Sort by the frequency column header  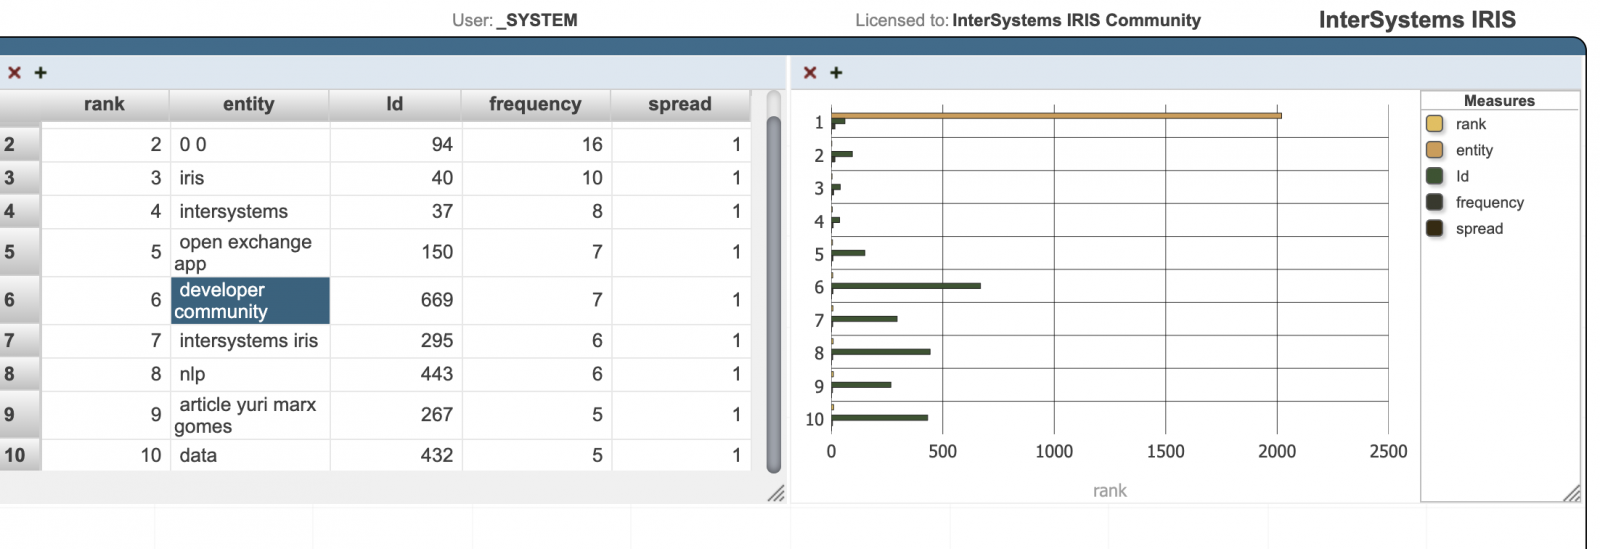pos(535,104)
